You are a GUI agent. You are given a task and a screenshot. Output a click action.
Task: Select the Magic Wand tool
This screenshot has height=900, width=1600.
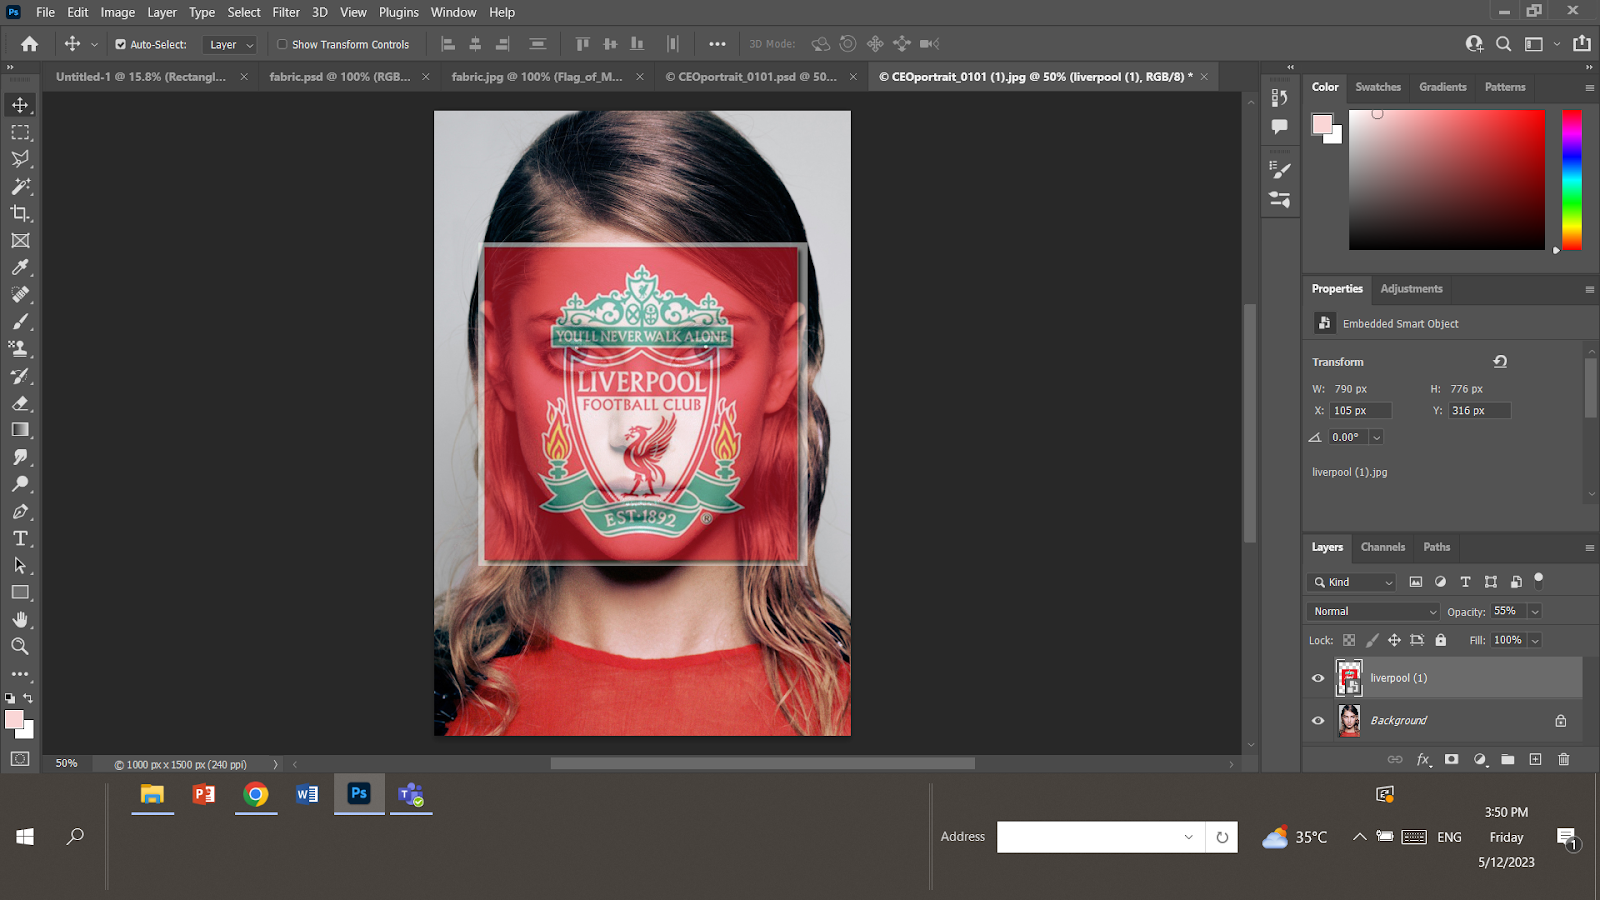coord(20,186)
